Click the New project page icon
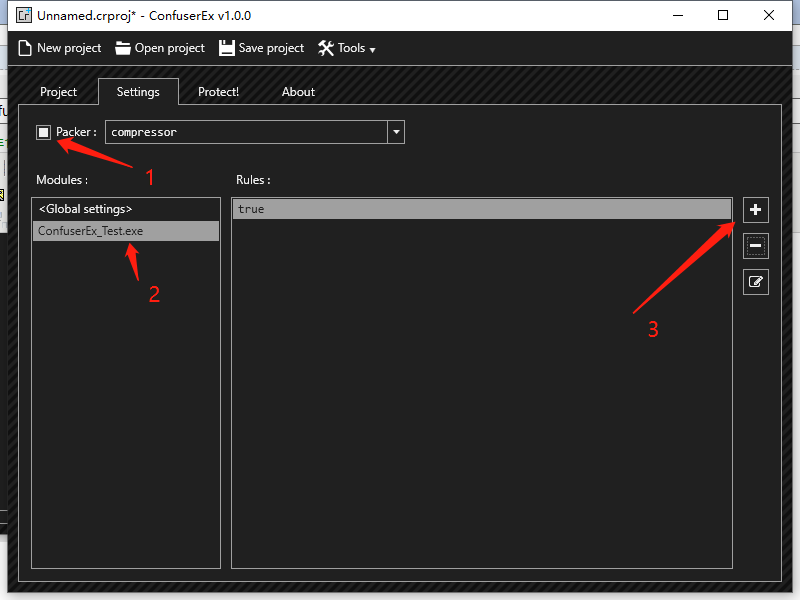 pos(25,48)
